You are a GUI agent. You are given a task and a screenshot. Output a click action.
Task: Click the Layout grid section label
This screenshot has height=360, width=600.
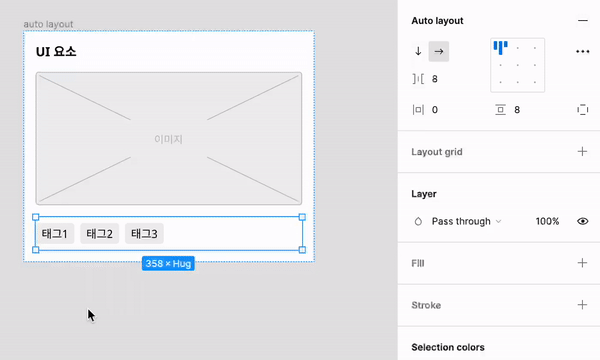(x=437, y=152)
